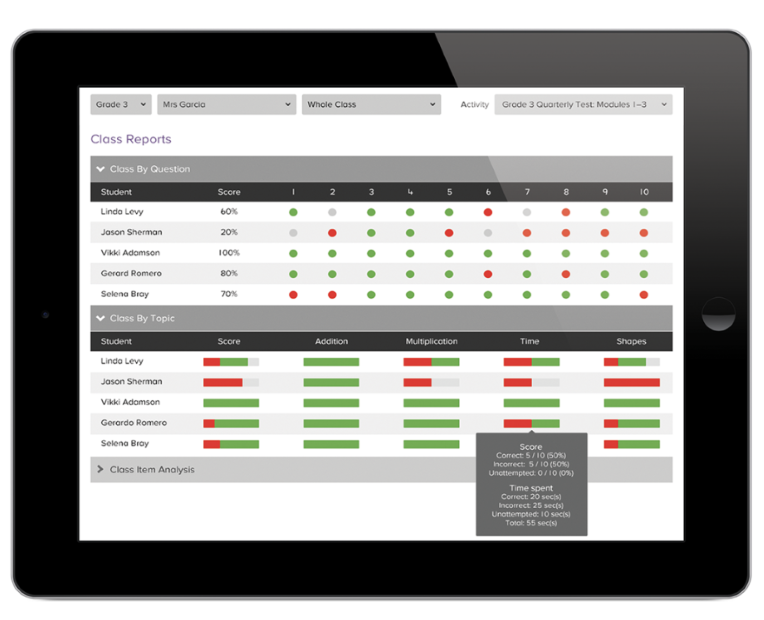Click Jason Sherman's red dot for question 10
The width and height of the screenshot is (764, 620).
(x=644, y=233)
